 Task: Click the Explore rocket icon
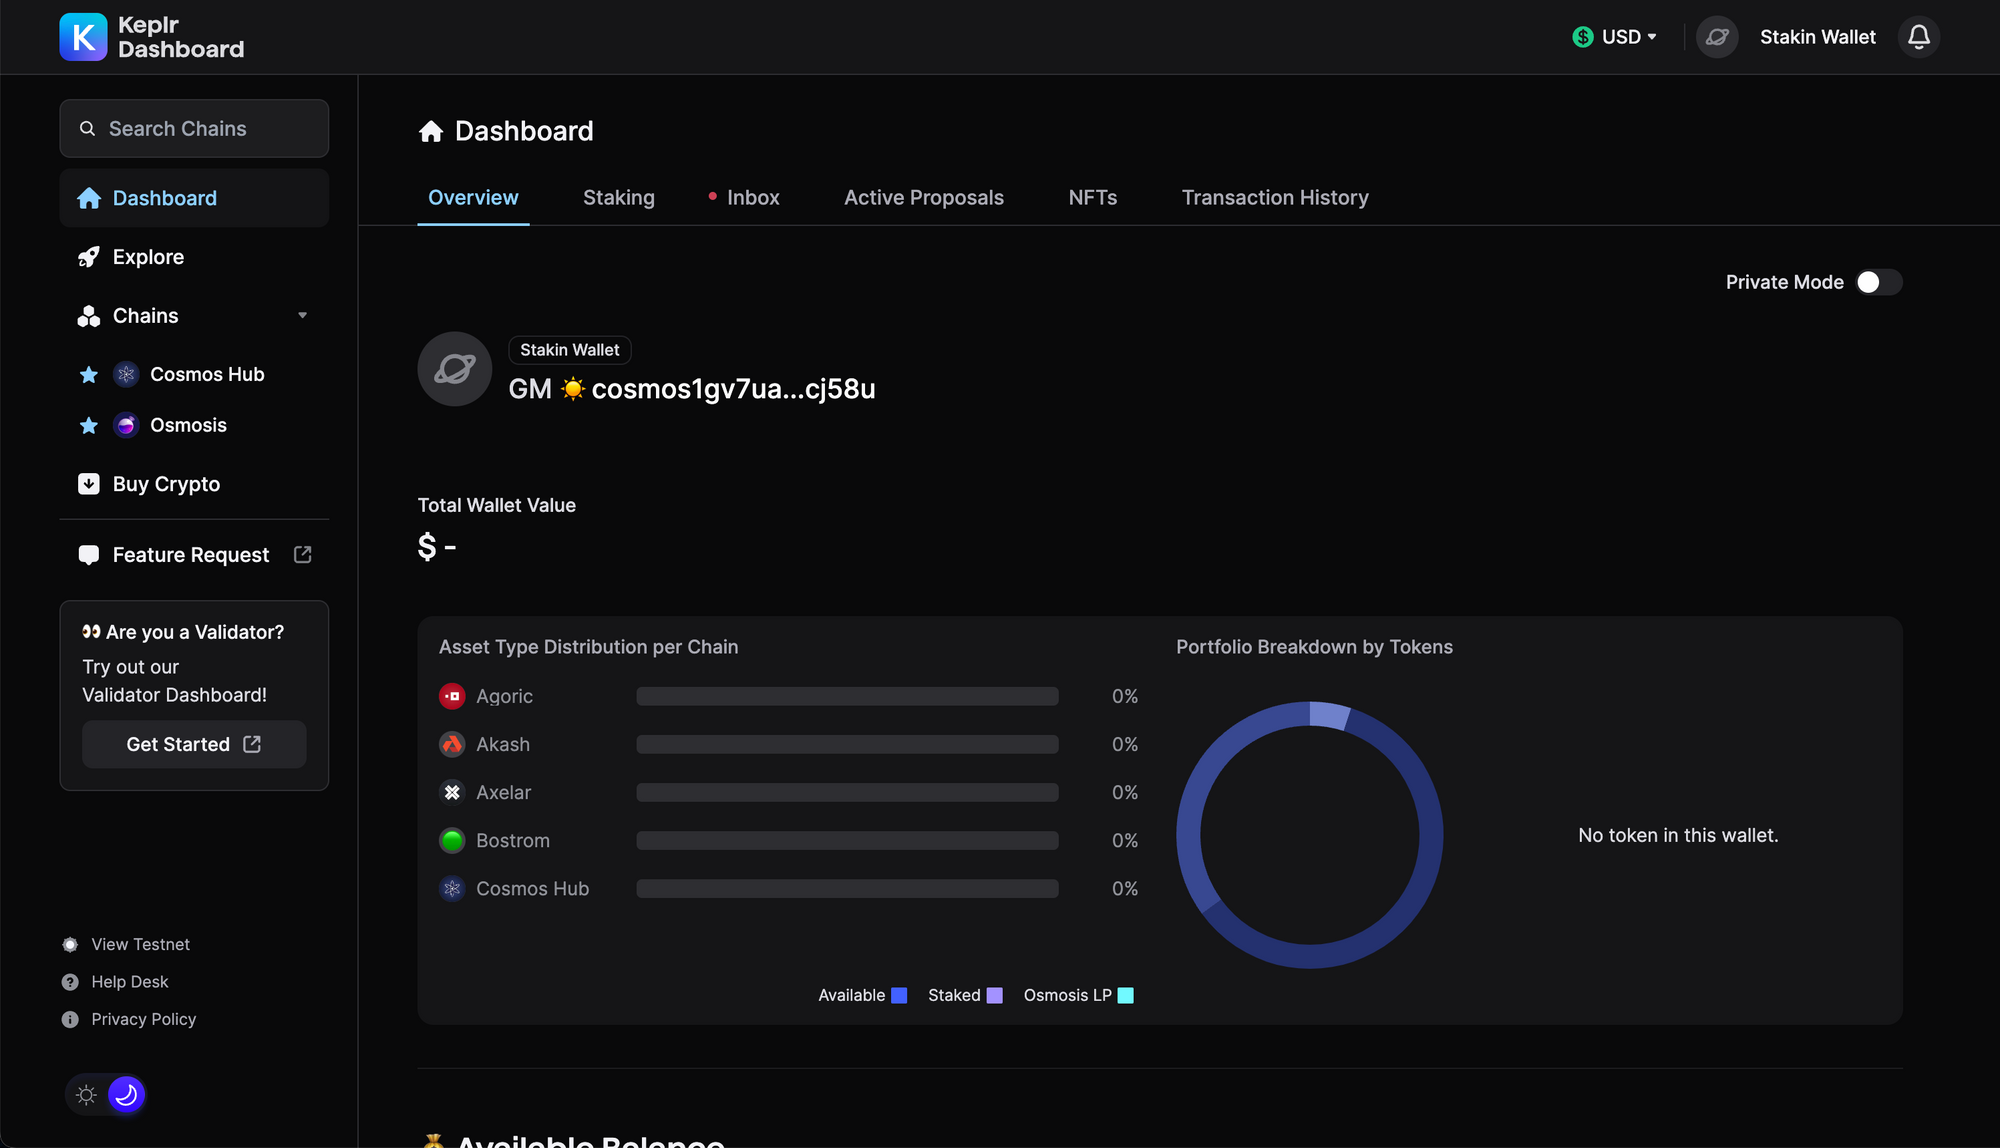[89, 257]
